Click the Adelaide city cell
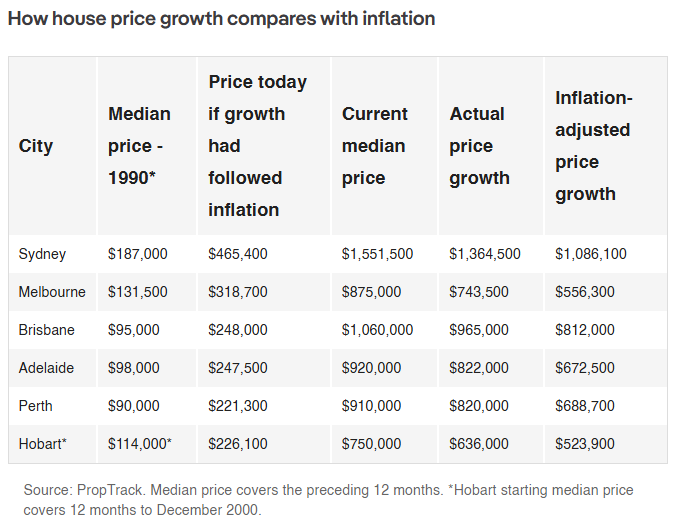This screenshot has width=674, height=526. click(x=46, y=368)
